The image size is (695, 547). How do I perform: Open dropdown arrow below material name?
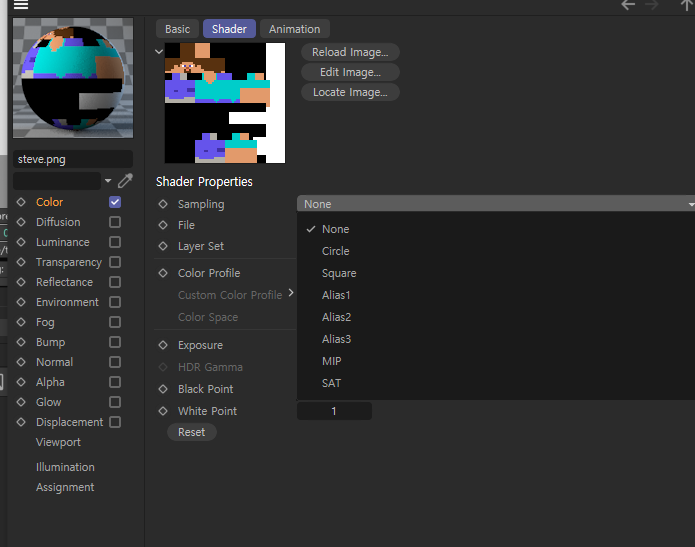point(108,180)
